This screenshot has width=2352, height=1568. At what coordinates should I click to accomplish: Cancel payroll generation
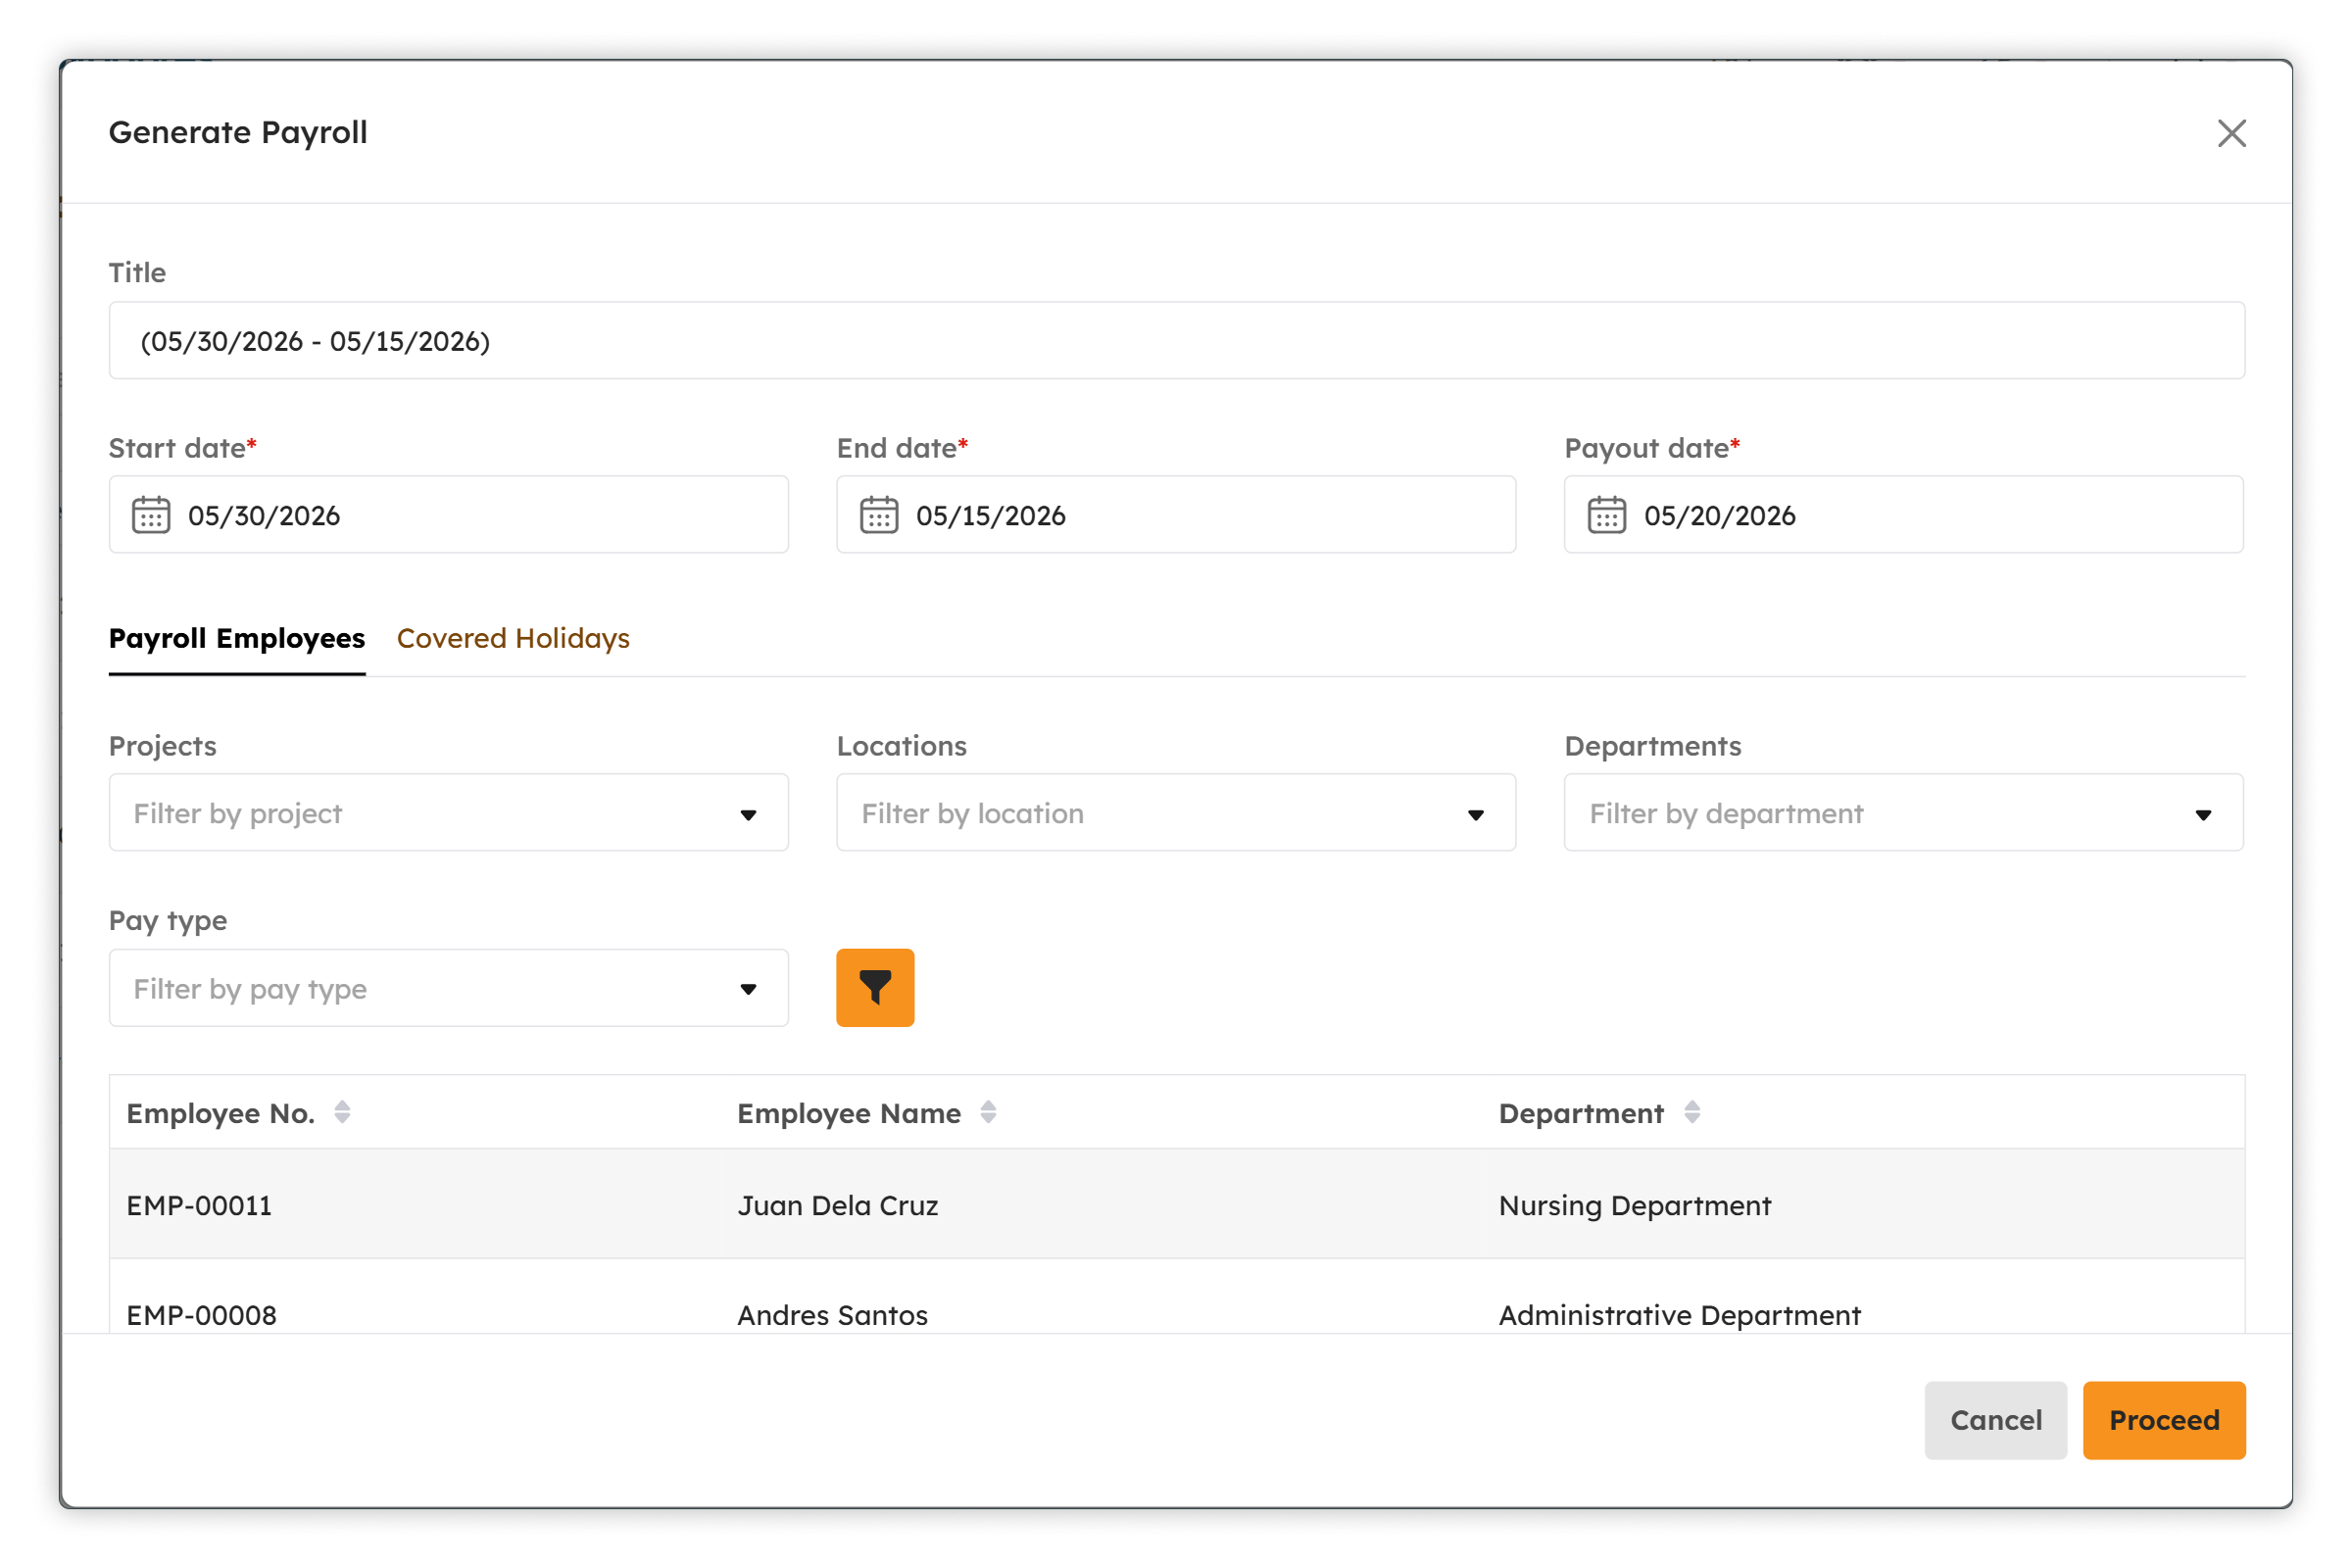pyautogui.click(x=1995, y=1420)
